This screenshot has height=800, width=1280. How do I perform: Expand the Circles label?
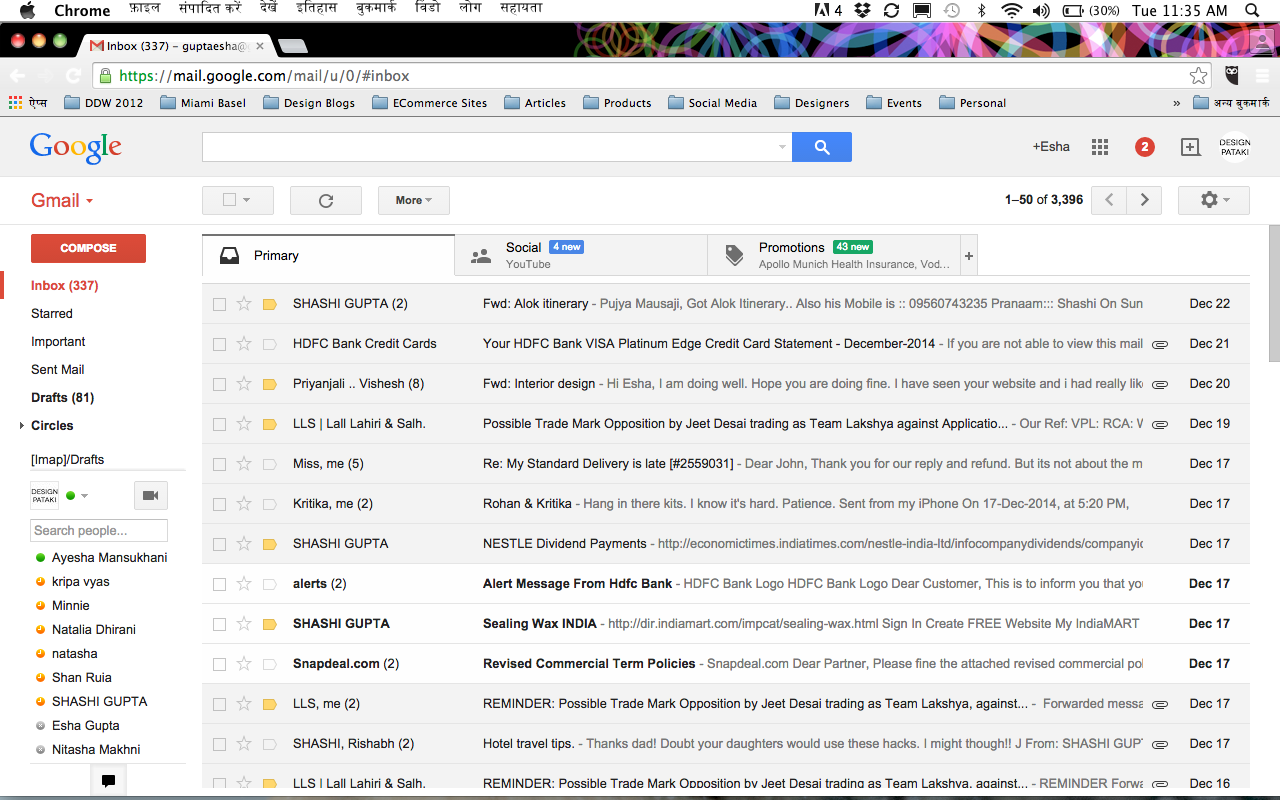tap(22, 426)
